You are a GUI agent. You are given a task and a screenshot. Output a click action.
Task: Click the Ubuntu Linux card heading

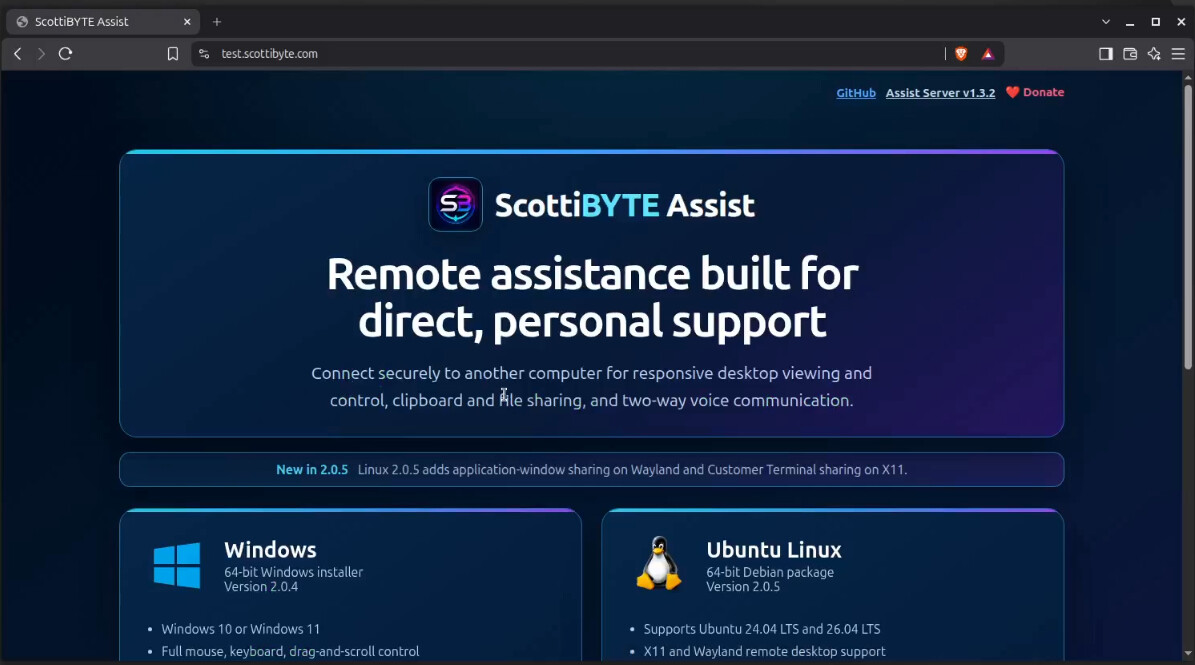coord(774,550)
